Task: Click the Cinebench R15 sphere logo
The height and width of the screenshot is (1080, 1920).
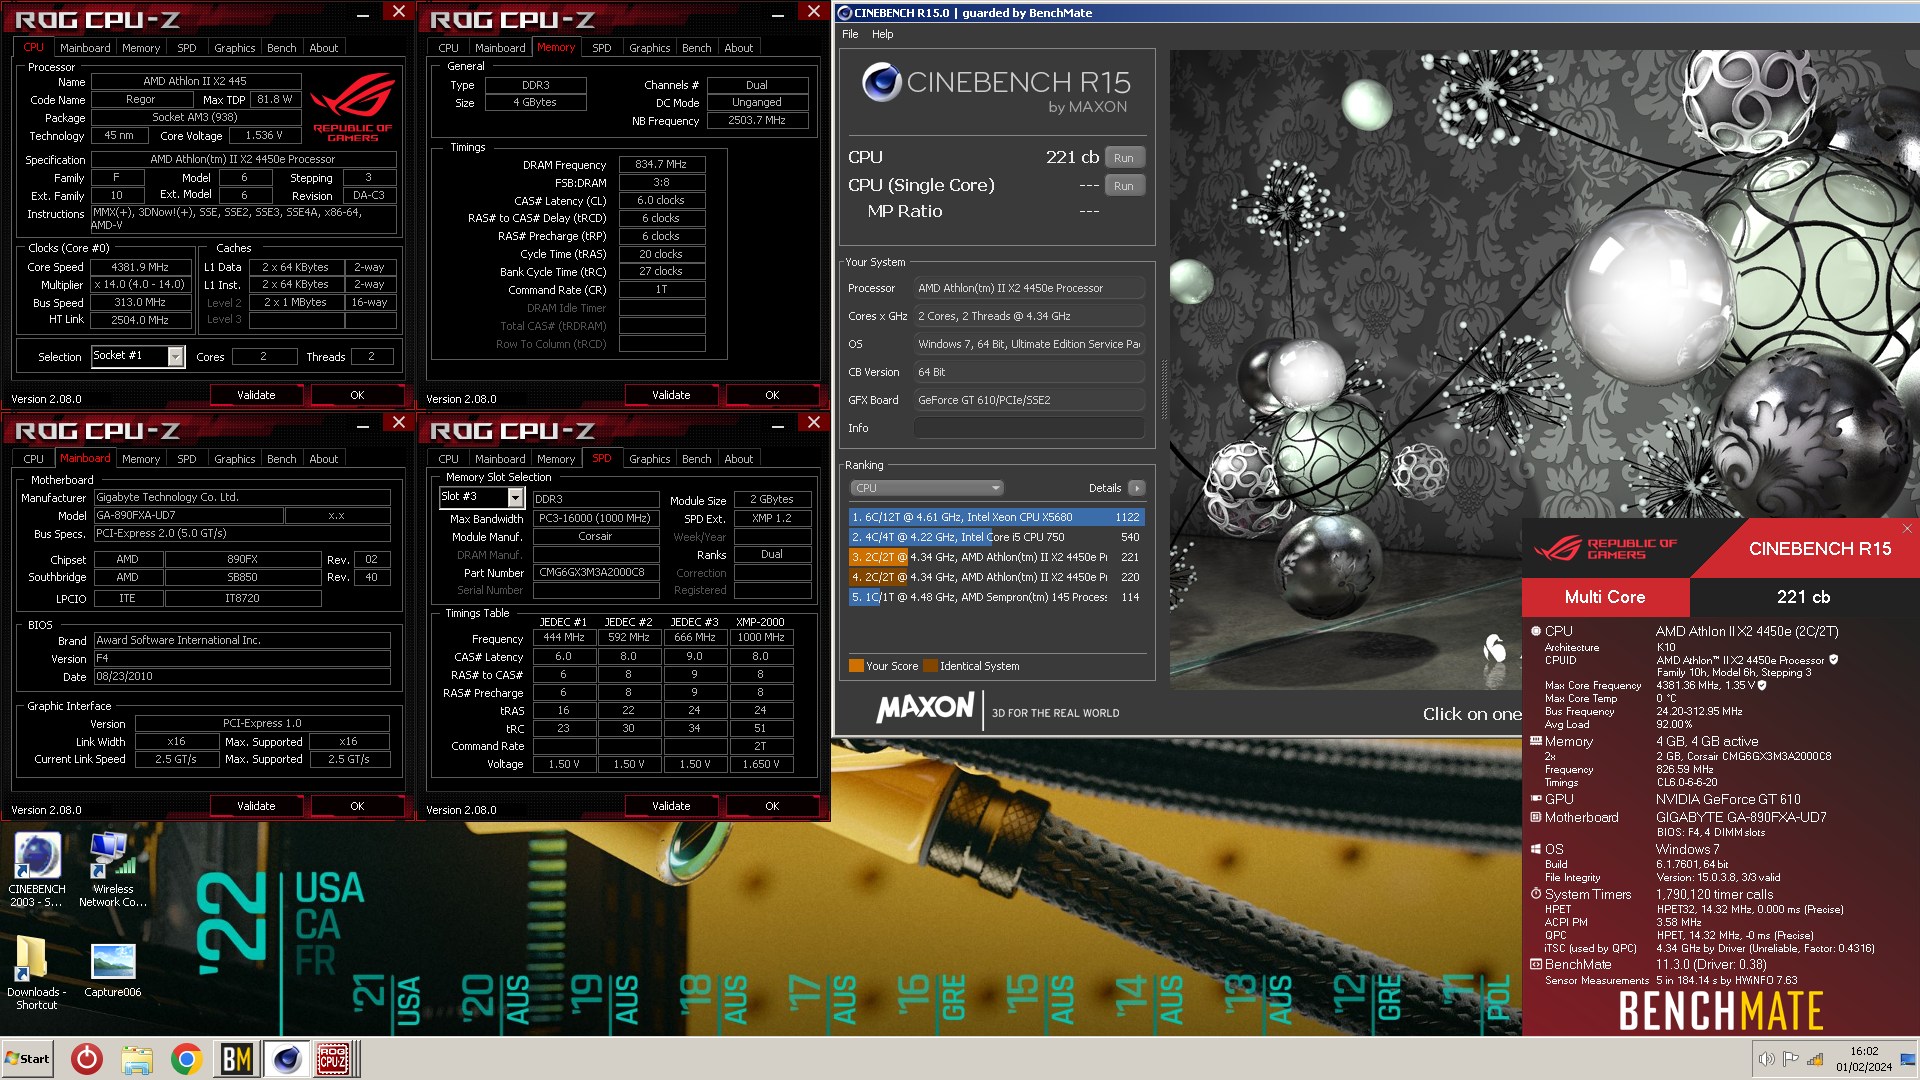Action: tap(881, 82)
